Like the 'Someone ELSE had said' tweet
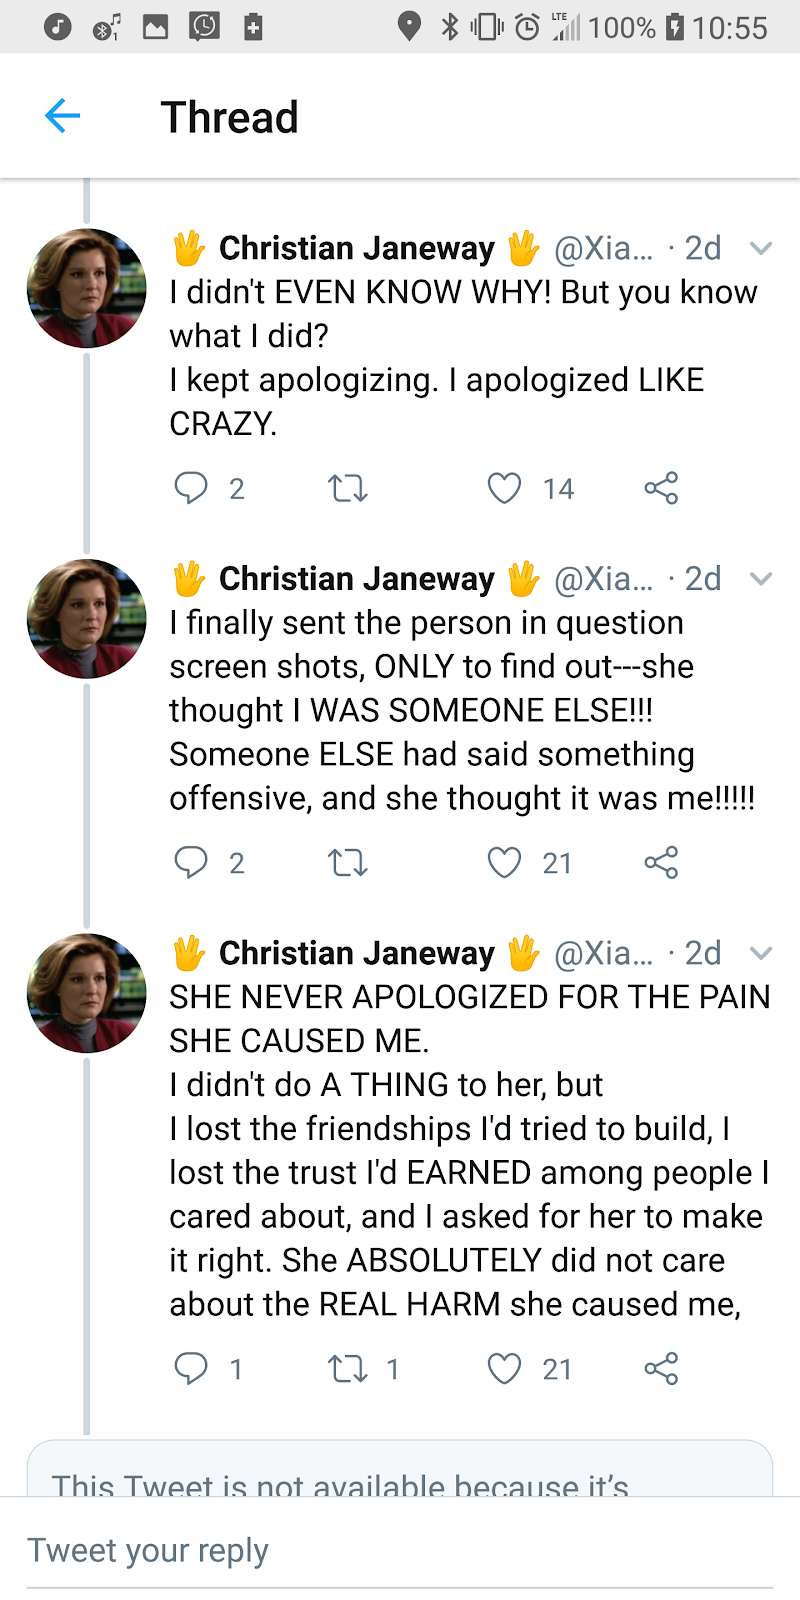The width and height of the screenshot is (800, 1600). tap(504, 862)
